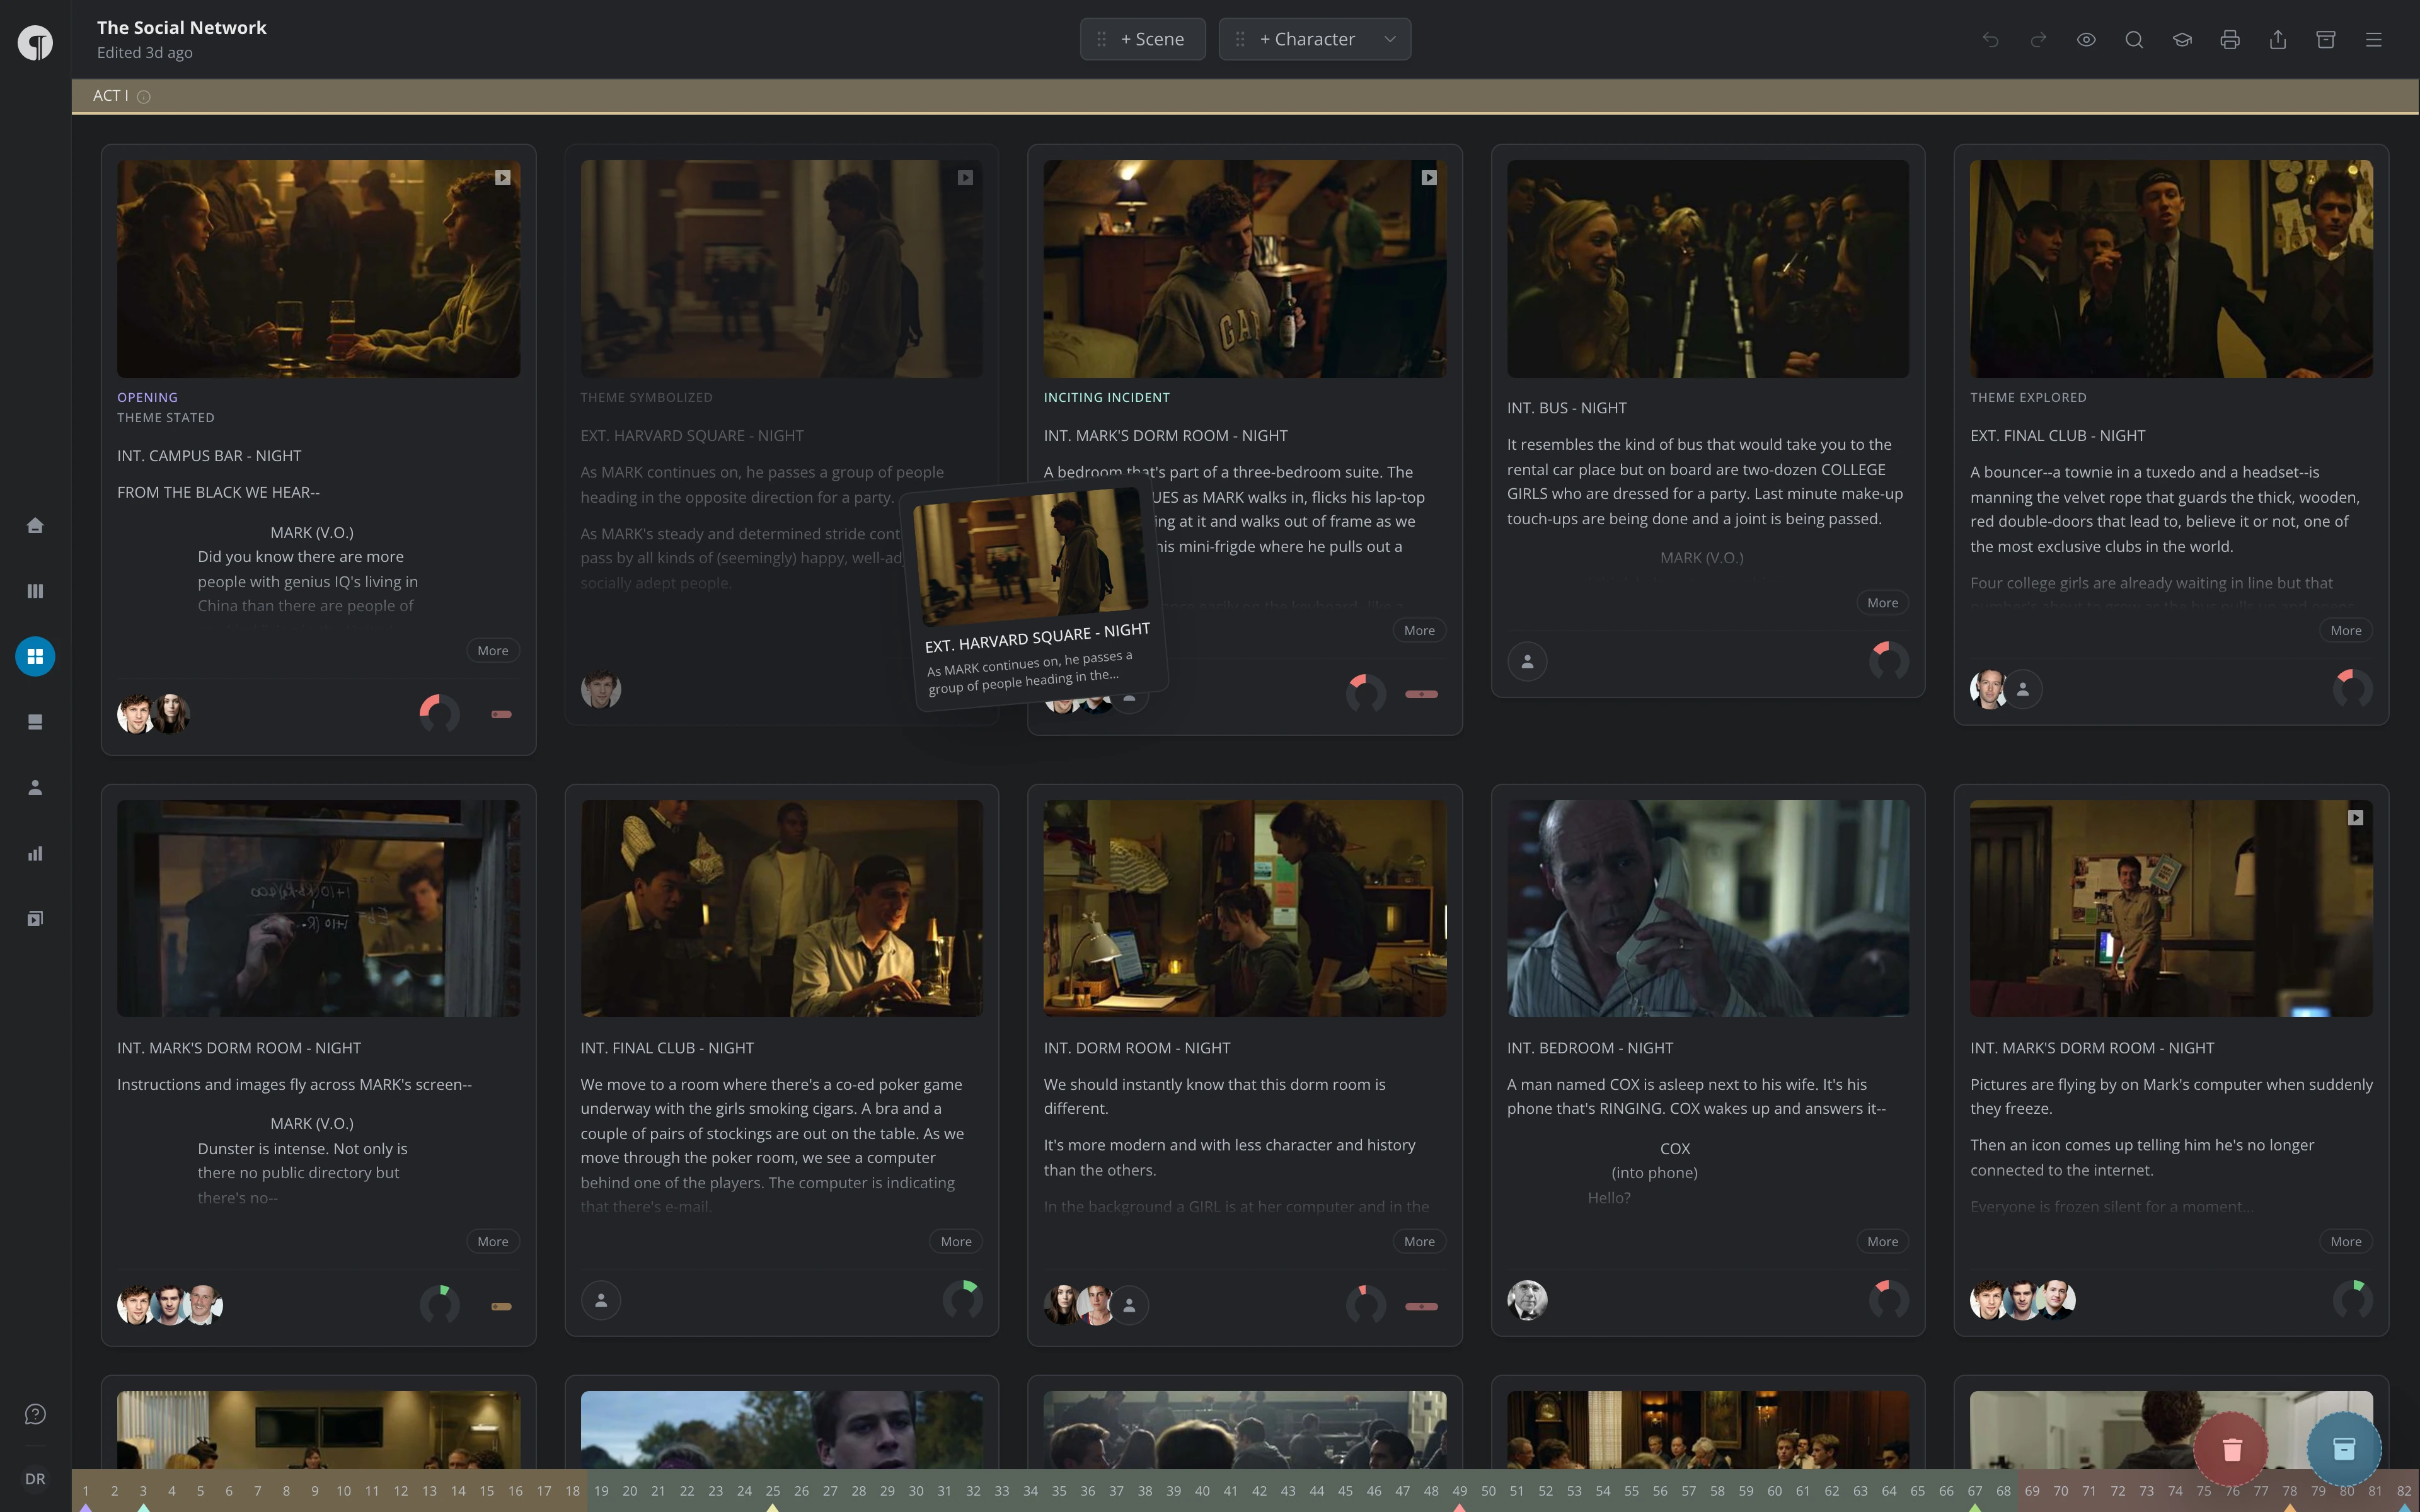Image resolution: width=2420 pixels, height=1512 pixels.
Task: Open the DR user profile menu
Action: 35,1479
